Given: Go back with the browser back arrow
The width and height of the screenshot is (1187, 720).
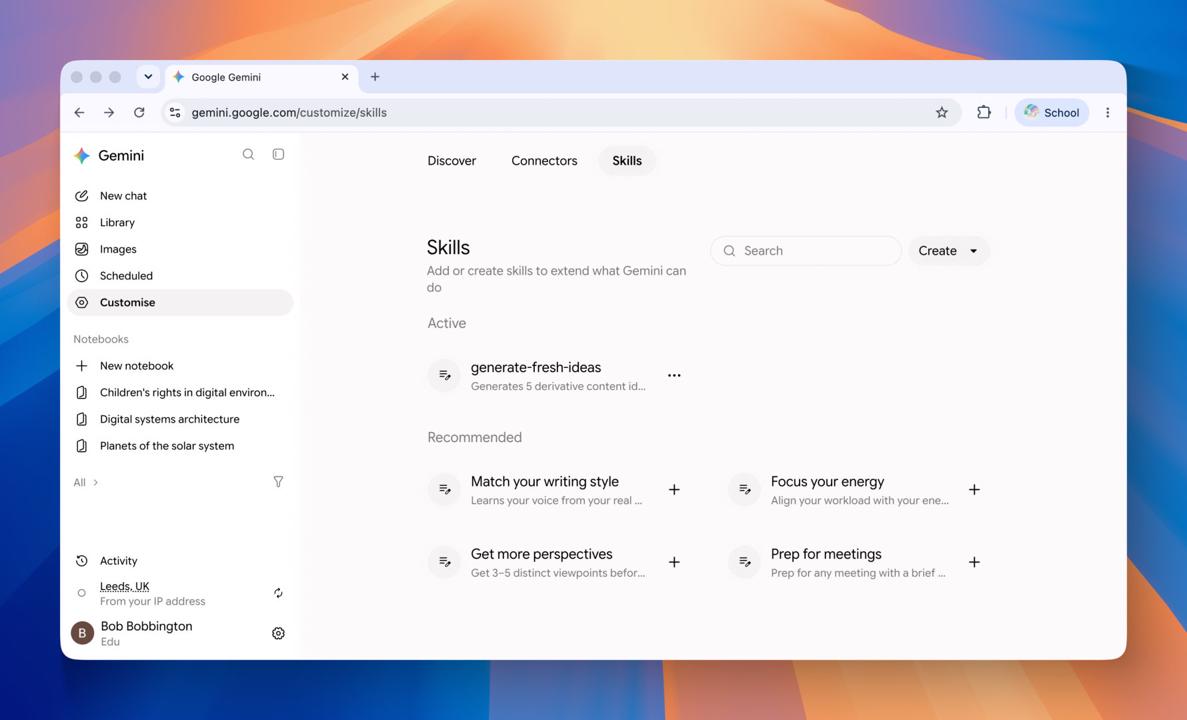Looking at the screenshot, I should [79, 112].
